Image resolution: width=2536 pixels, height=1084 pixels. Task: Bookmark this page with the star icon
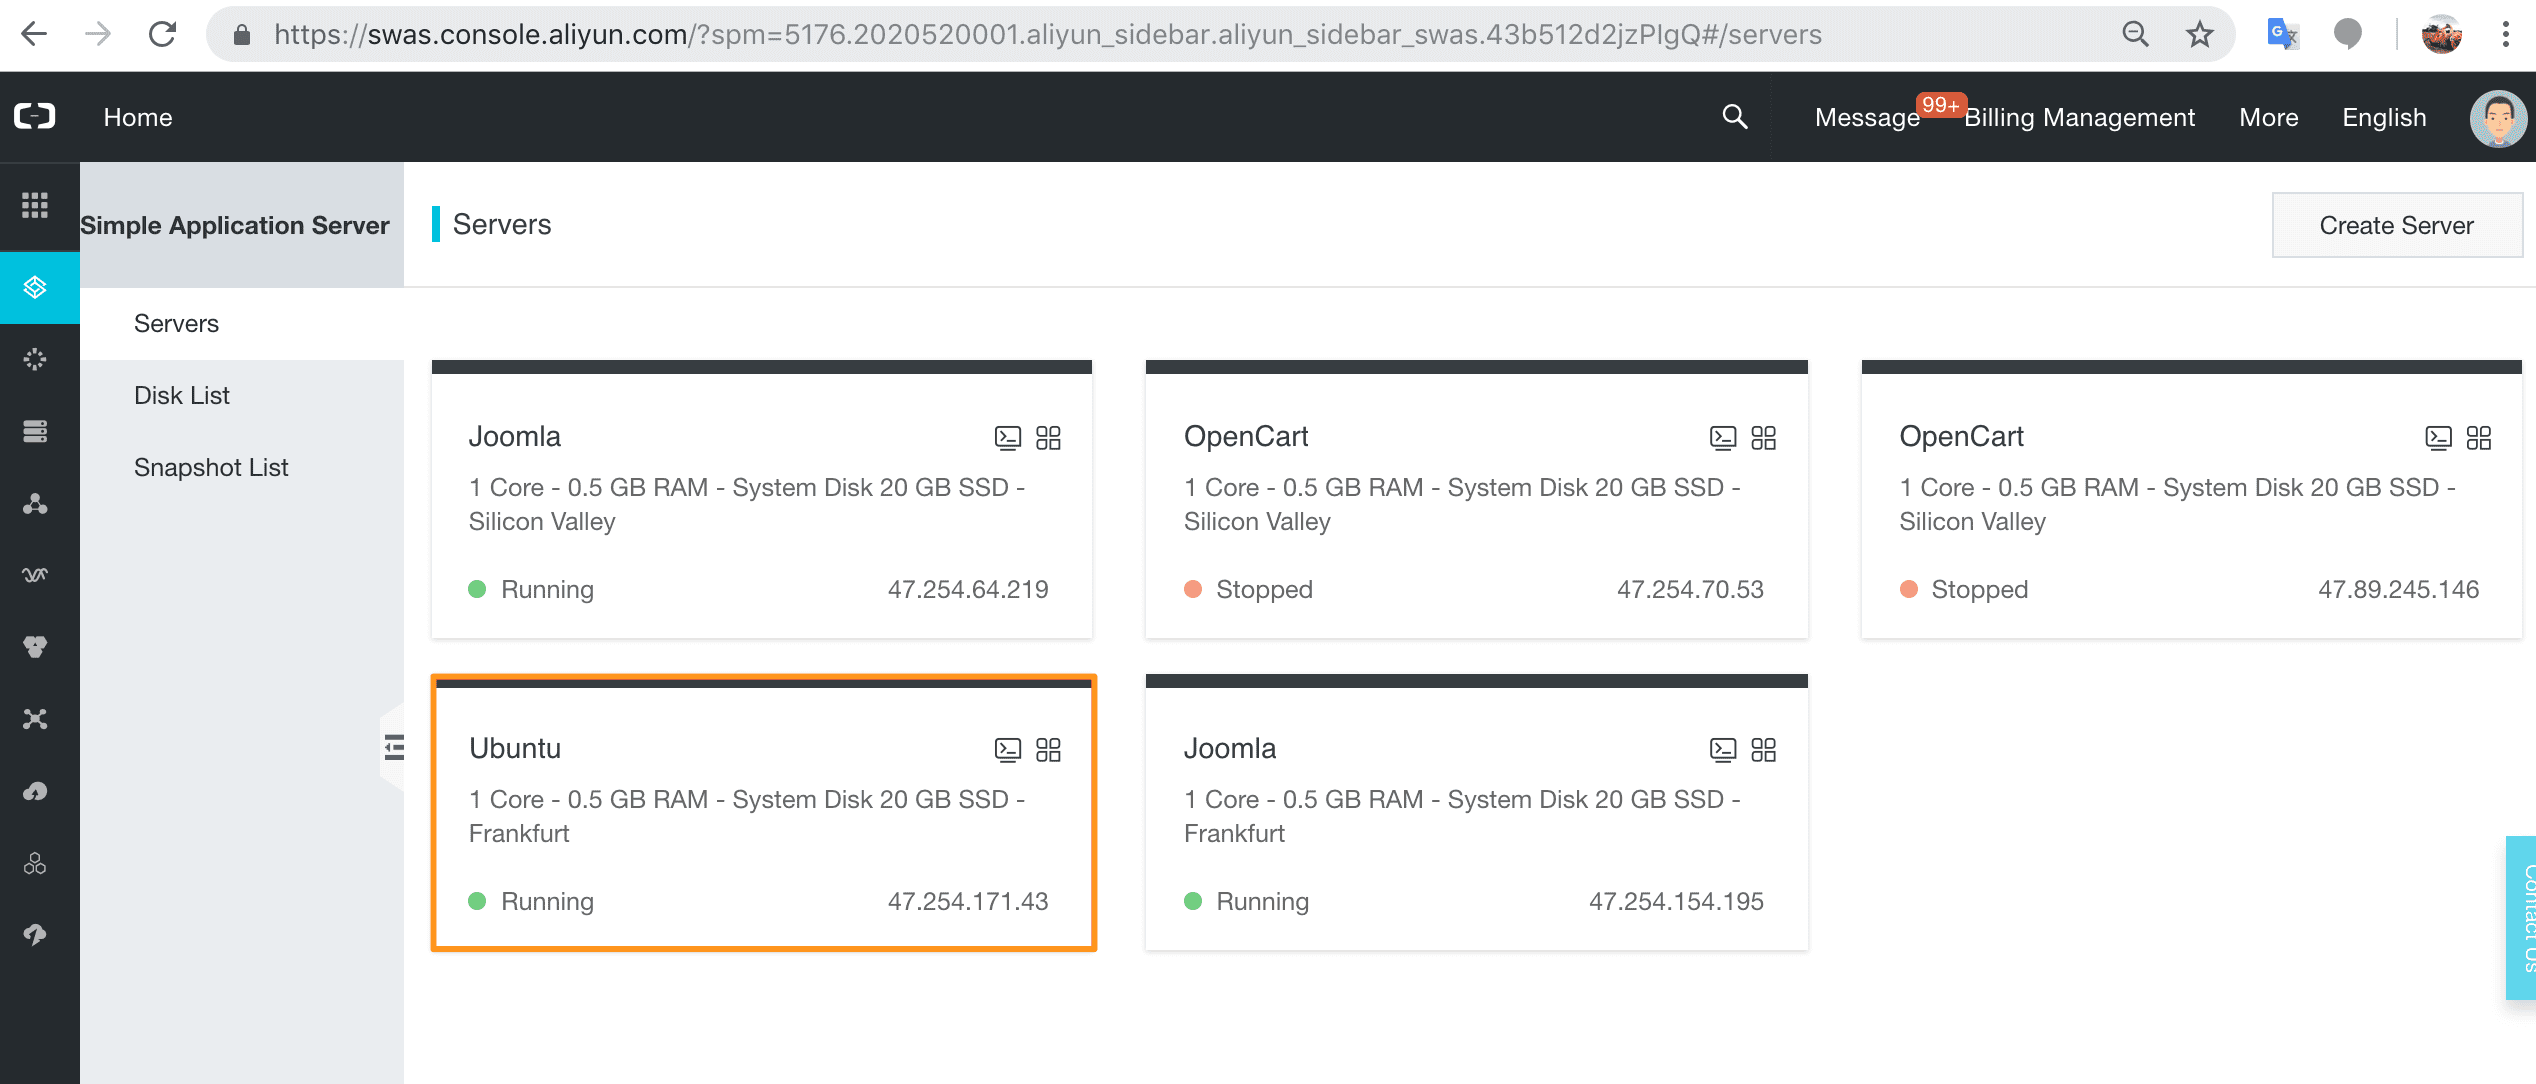(2199, 35)
